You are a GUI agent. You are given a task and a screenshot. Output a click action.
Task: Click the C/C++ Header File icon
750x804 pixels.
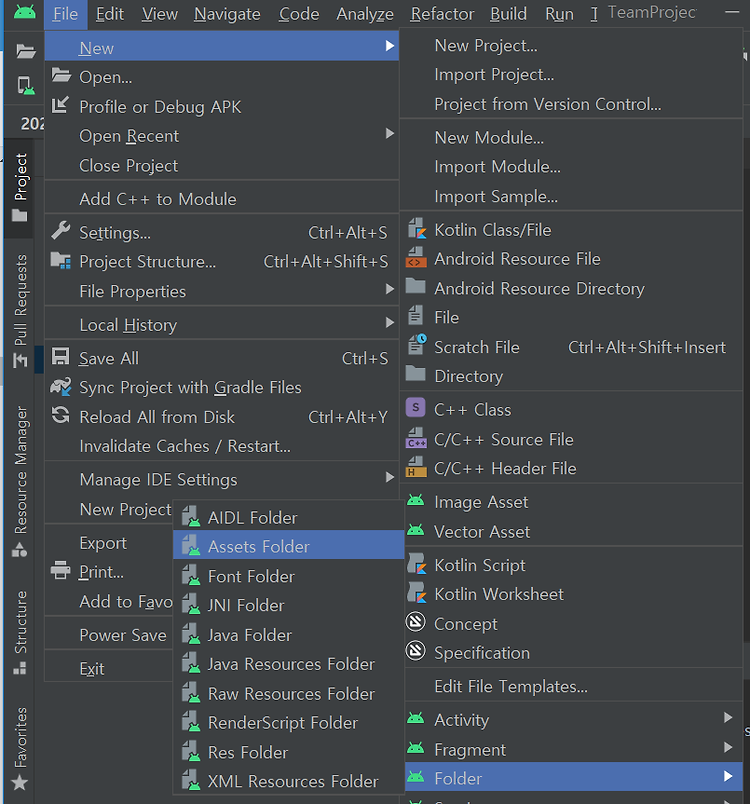(x=416, y=467)
